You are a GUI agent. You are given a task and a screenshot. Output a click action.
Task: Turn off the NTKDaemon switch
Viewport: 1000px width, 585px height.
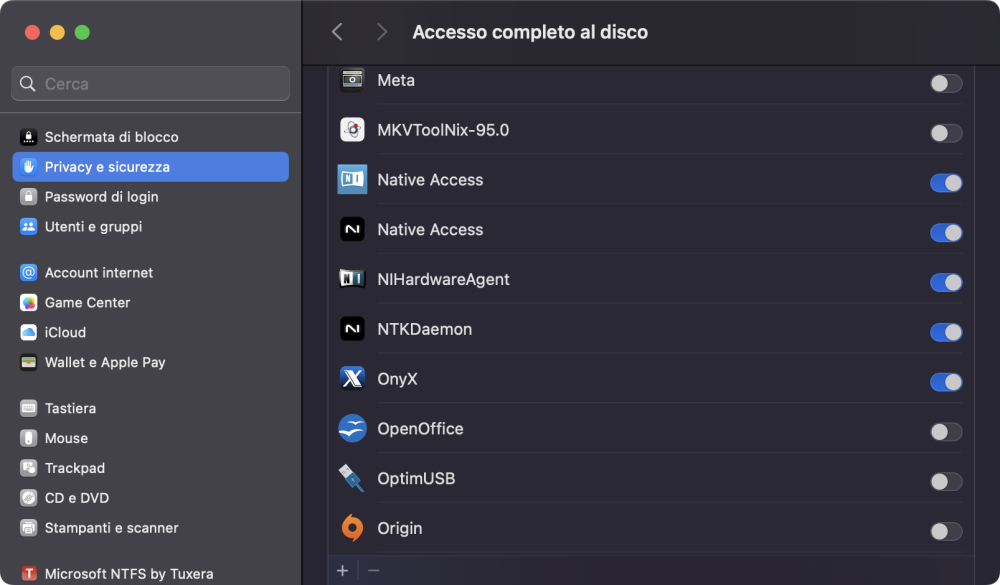point(946,332)
